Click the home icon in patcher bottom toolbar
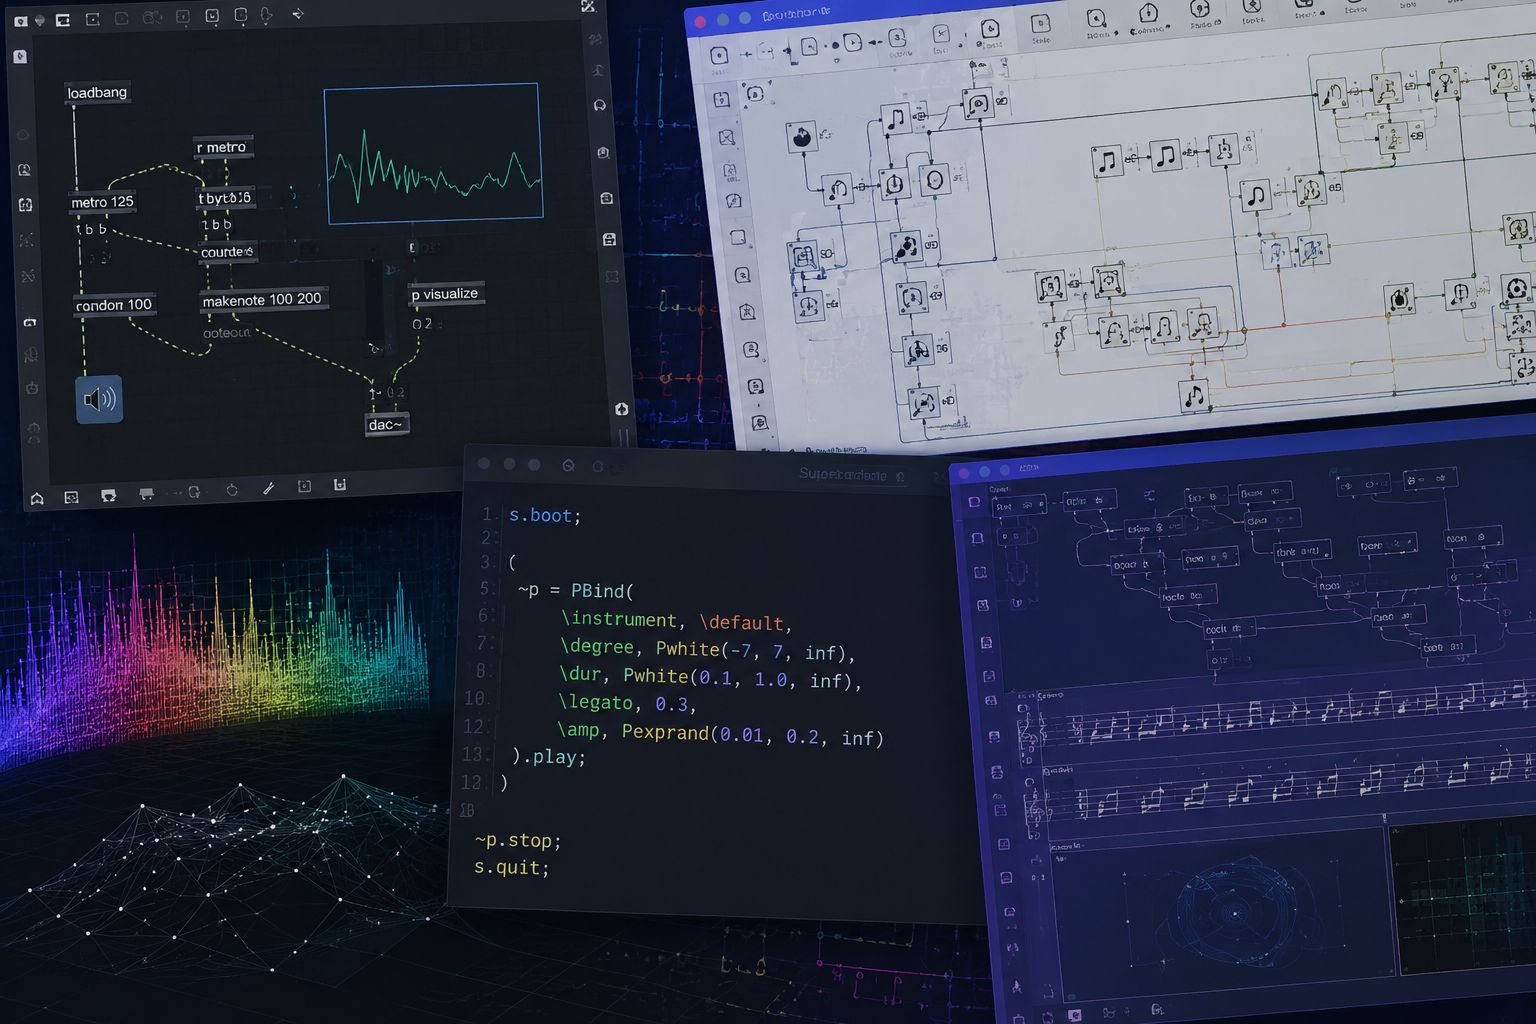1536x1024 pixels. click(x=37, y=498)
